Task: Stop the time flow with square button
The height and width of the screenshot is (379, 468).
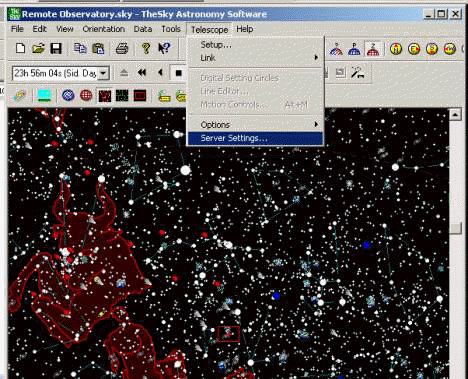Action: pos(178,73)
